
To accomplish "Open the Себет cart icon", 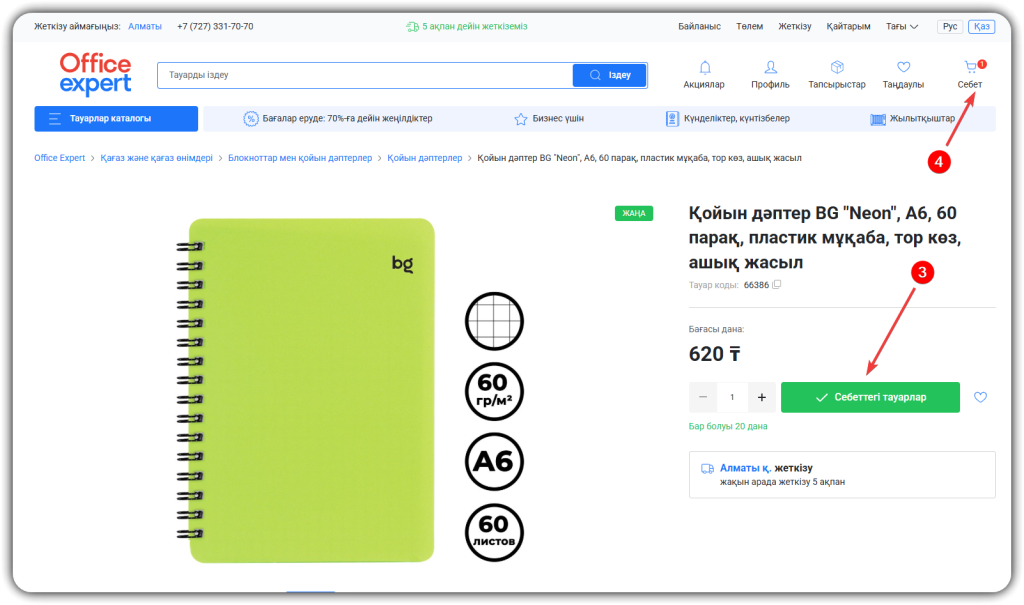I will coord(970,67).
